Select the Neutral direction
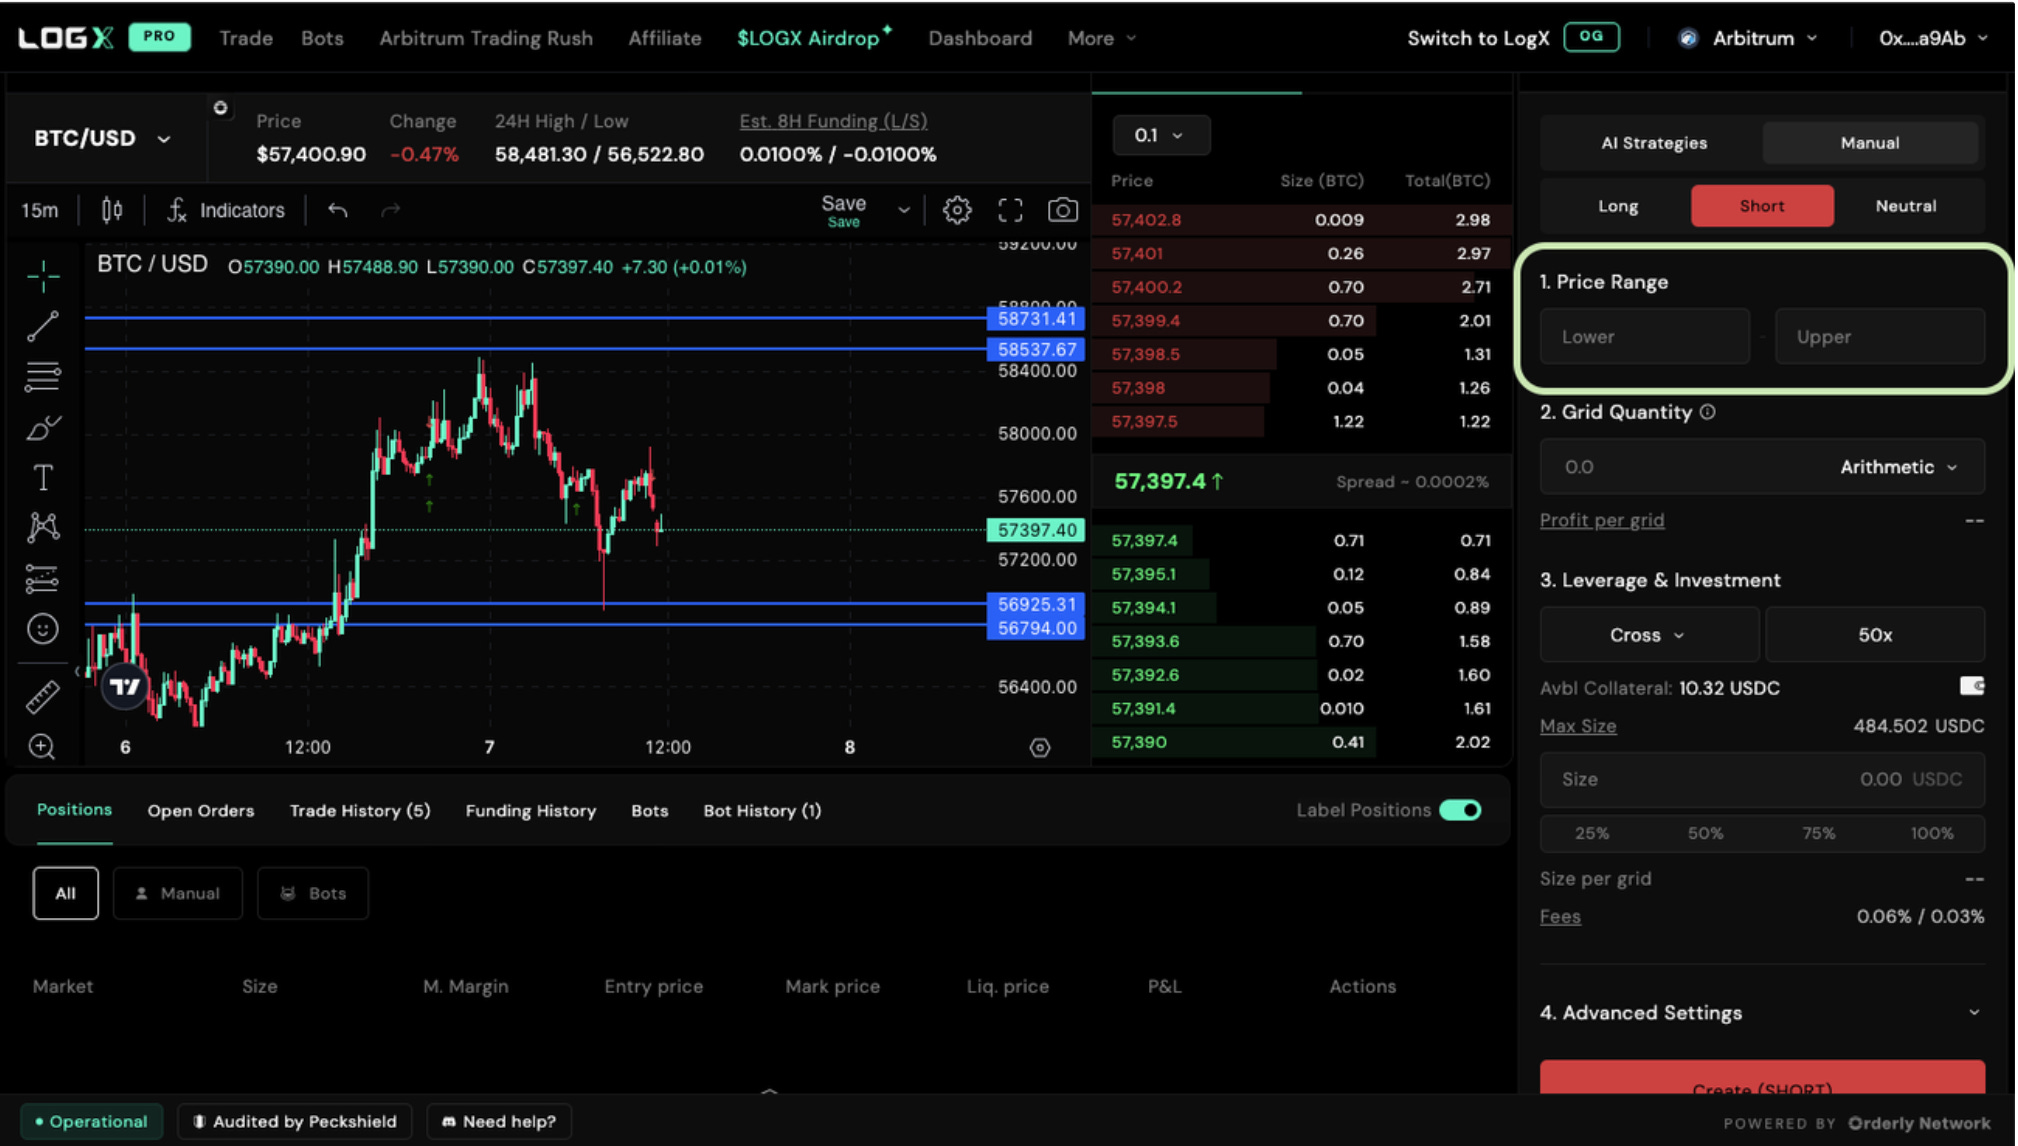 (1906, 206)
